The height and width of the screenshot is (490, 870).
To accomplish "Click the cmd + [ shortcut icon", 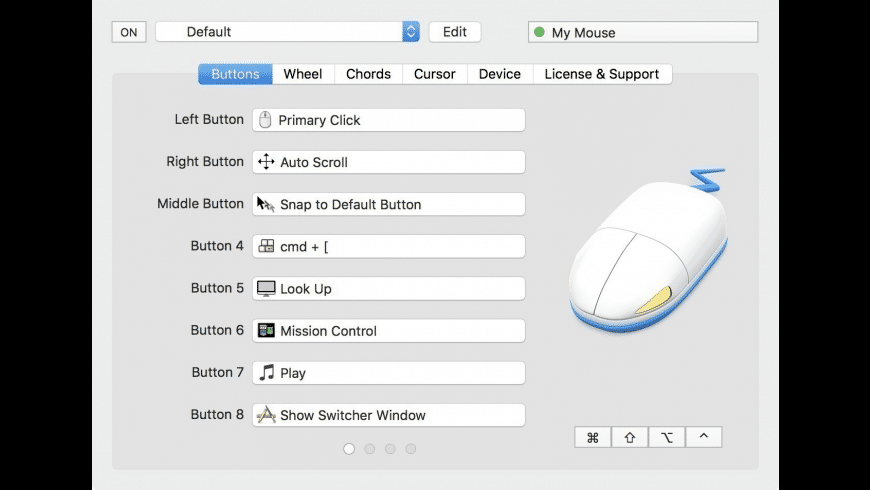I will 266,246.
